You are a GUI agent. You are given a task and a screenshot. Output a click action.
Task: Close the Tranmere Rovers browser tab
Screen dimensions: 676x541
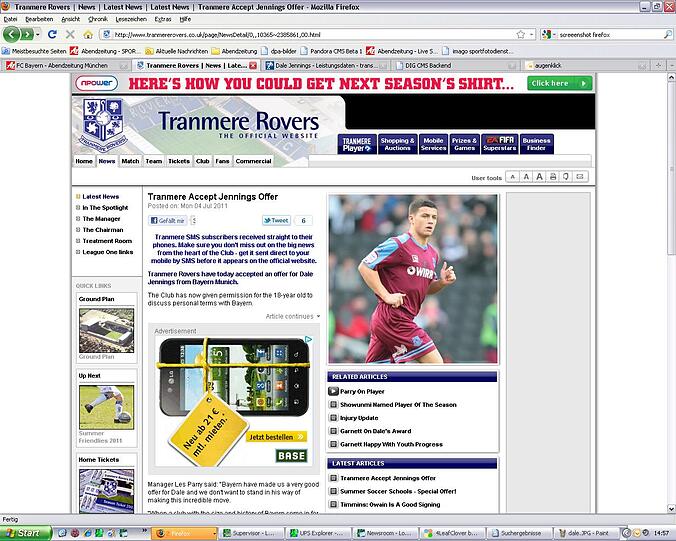click(x=253, y=66)
